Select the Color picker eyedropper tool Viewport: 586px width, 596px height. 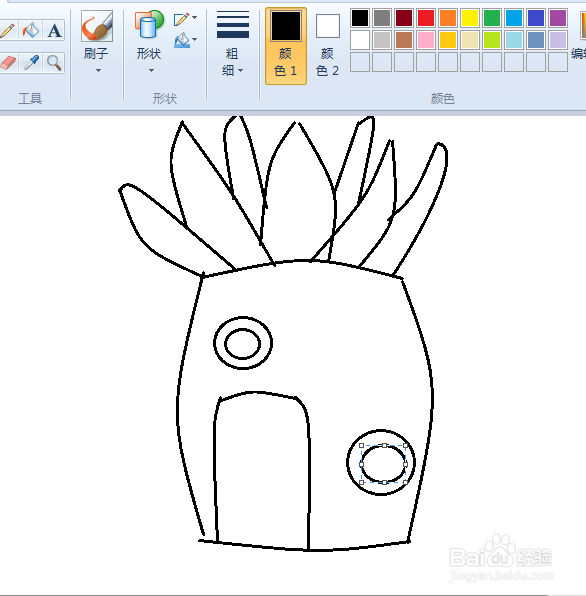click(31, 63)
